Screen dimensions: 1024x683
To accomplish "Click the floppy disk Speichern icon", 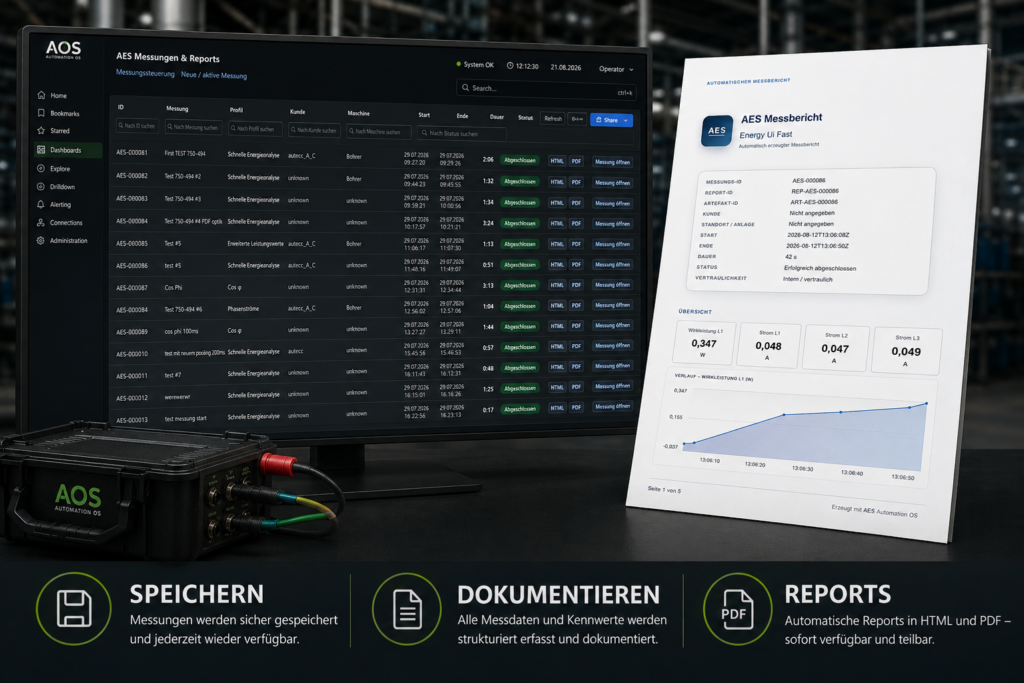I will pos(74,609).
